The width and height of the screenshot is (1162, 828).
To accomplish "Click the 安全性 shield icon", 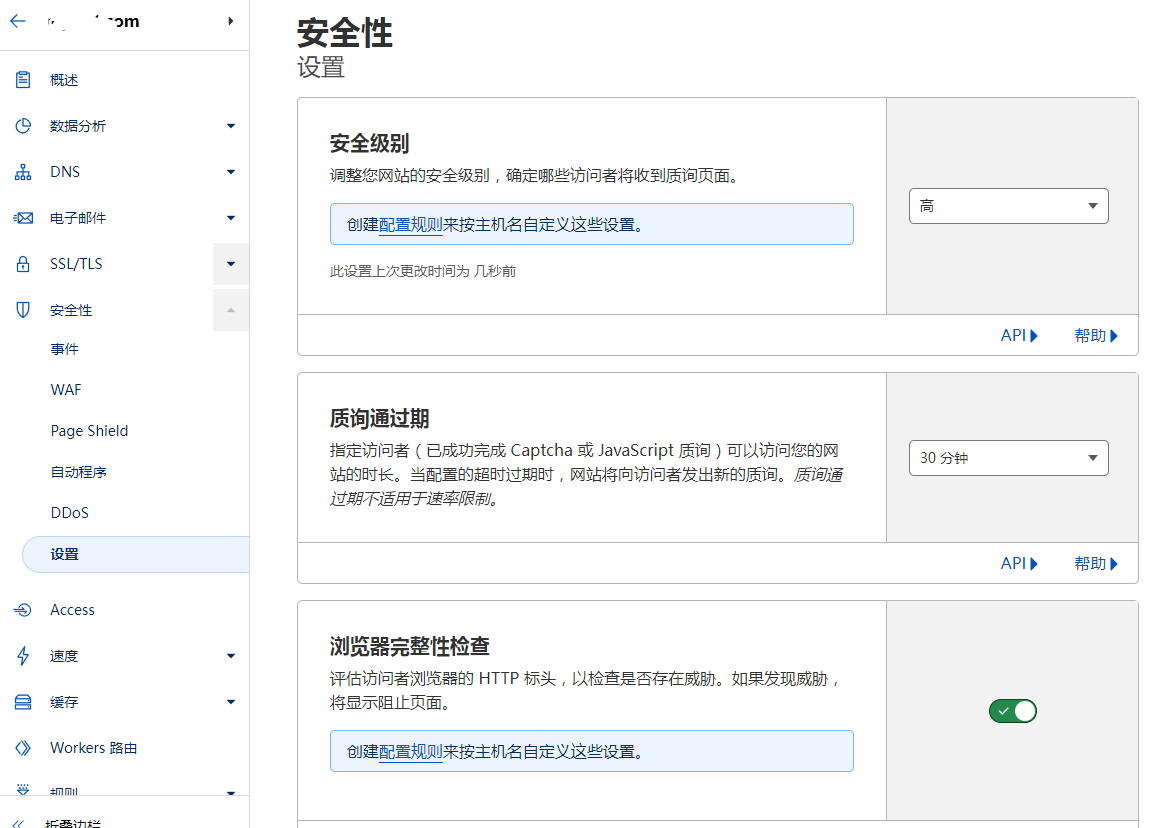I will click(x=24, y=309).
